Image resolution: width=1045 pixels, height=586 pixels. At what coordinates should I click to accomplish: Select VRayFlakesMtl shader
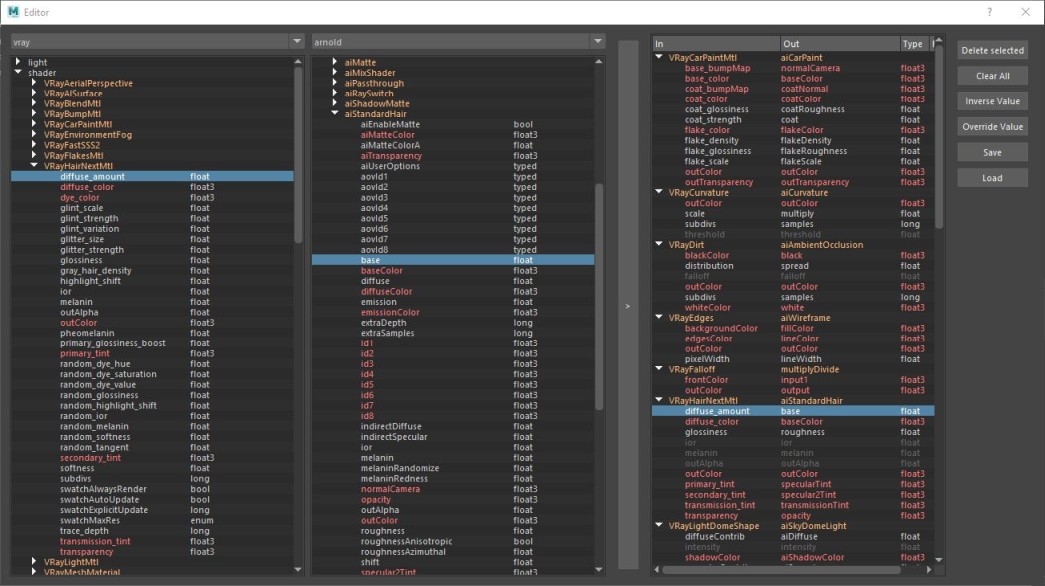[73, 155]
